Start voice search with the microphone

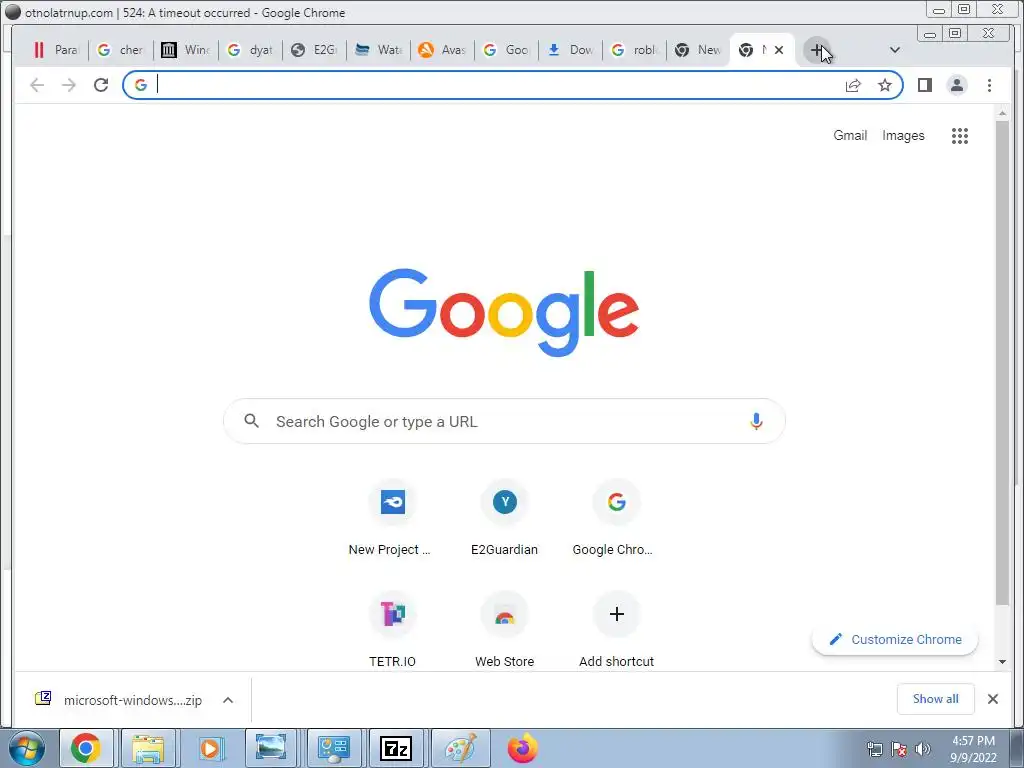[756, 421]
